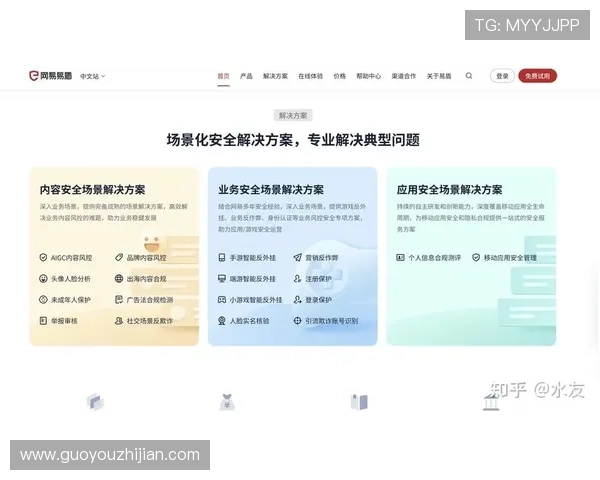Click the layered pages icon at page bottom
The width and height of the screenshot is (600, 480).
pyautogui.click(x=95, y=402)
